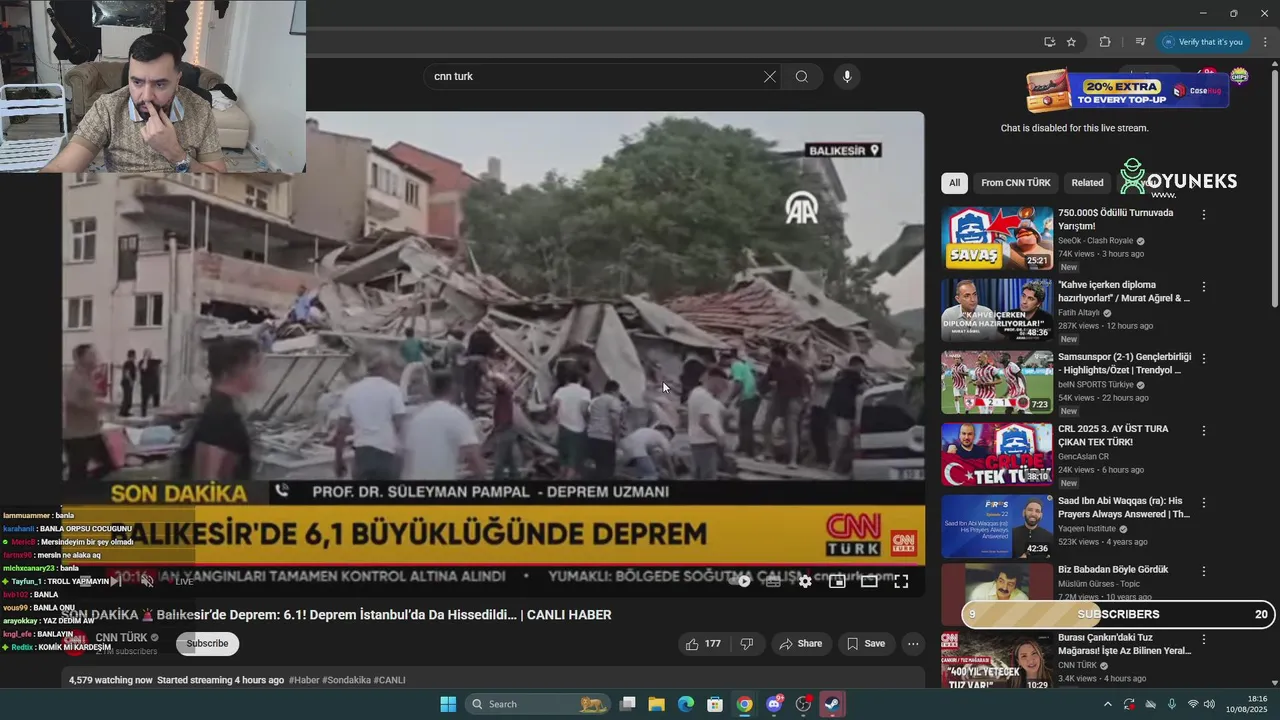Switch to miniplayer mode
Viewport: 1280px width, 720px height.
click(x=837, y=581)
